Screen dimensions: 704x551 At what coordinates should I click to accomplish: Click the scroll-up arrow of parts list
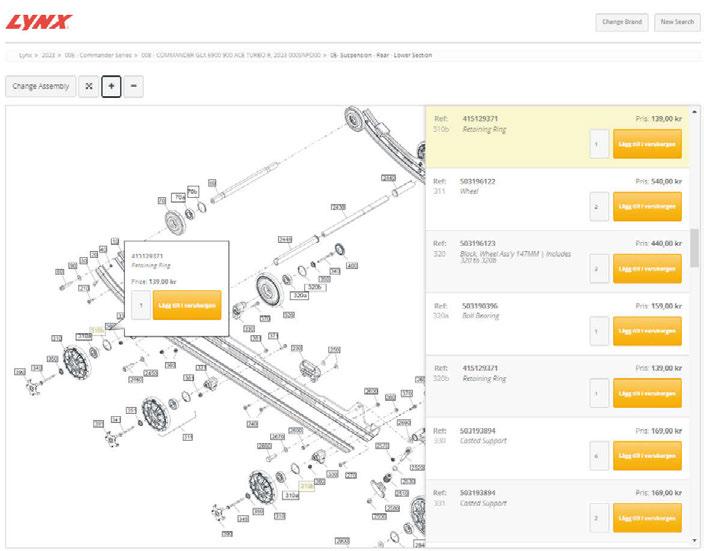pyautogui.click(x=695, y=111)
